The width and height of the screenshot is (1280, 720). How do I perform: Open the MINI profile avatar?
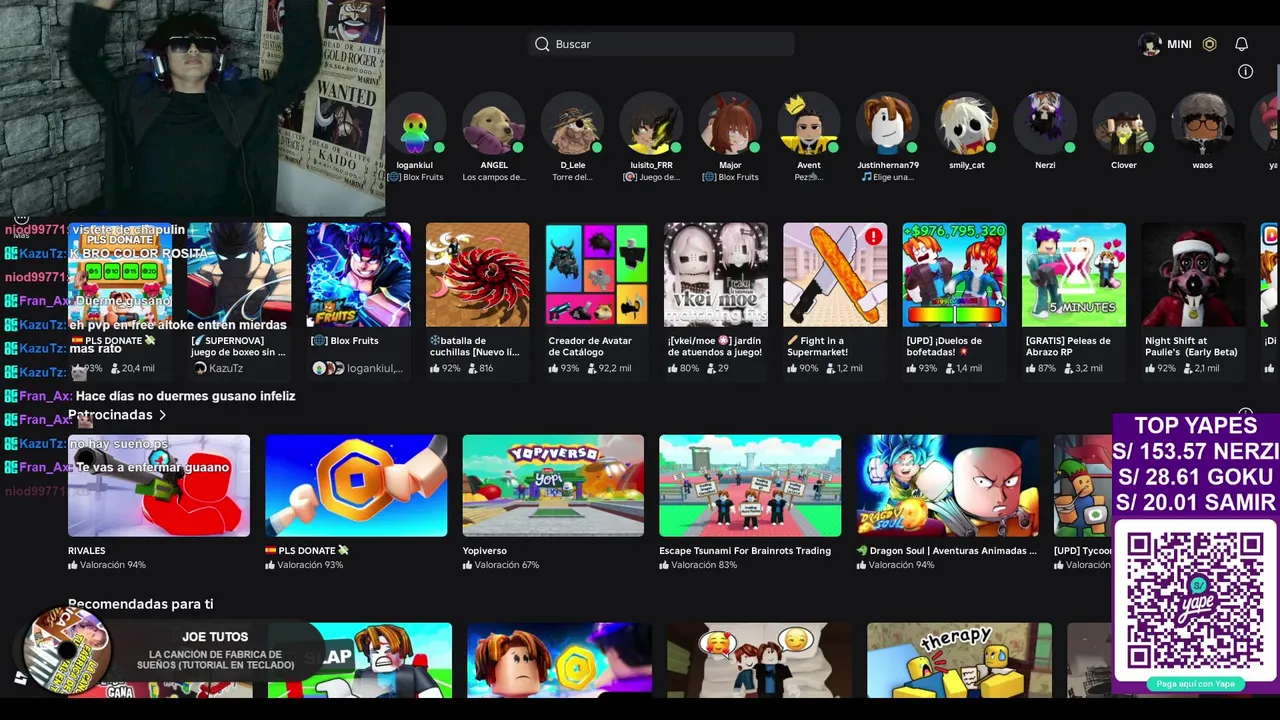pyautogui.click(x=1150, y=44)
